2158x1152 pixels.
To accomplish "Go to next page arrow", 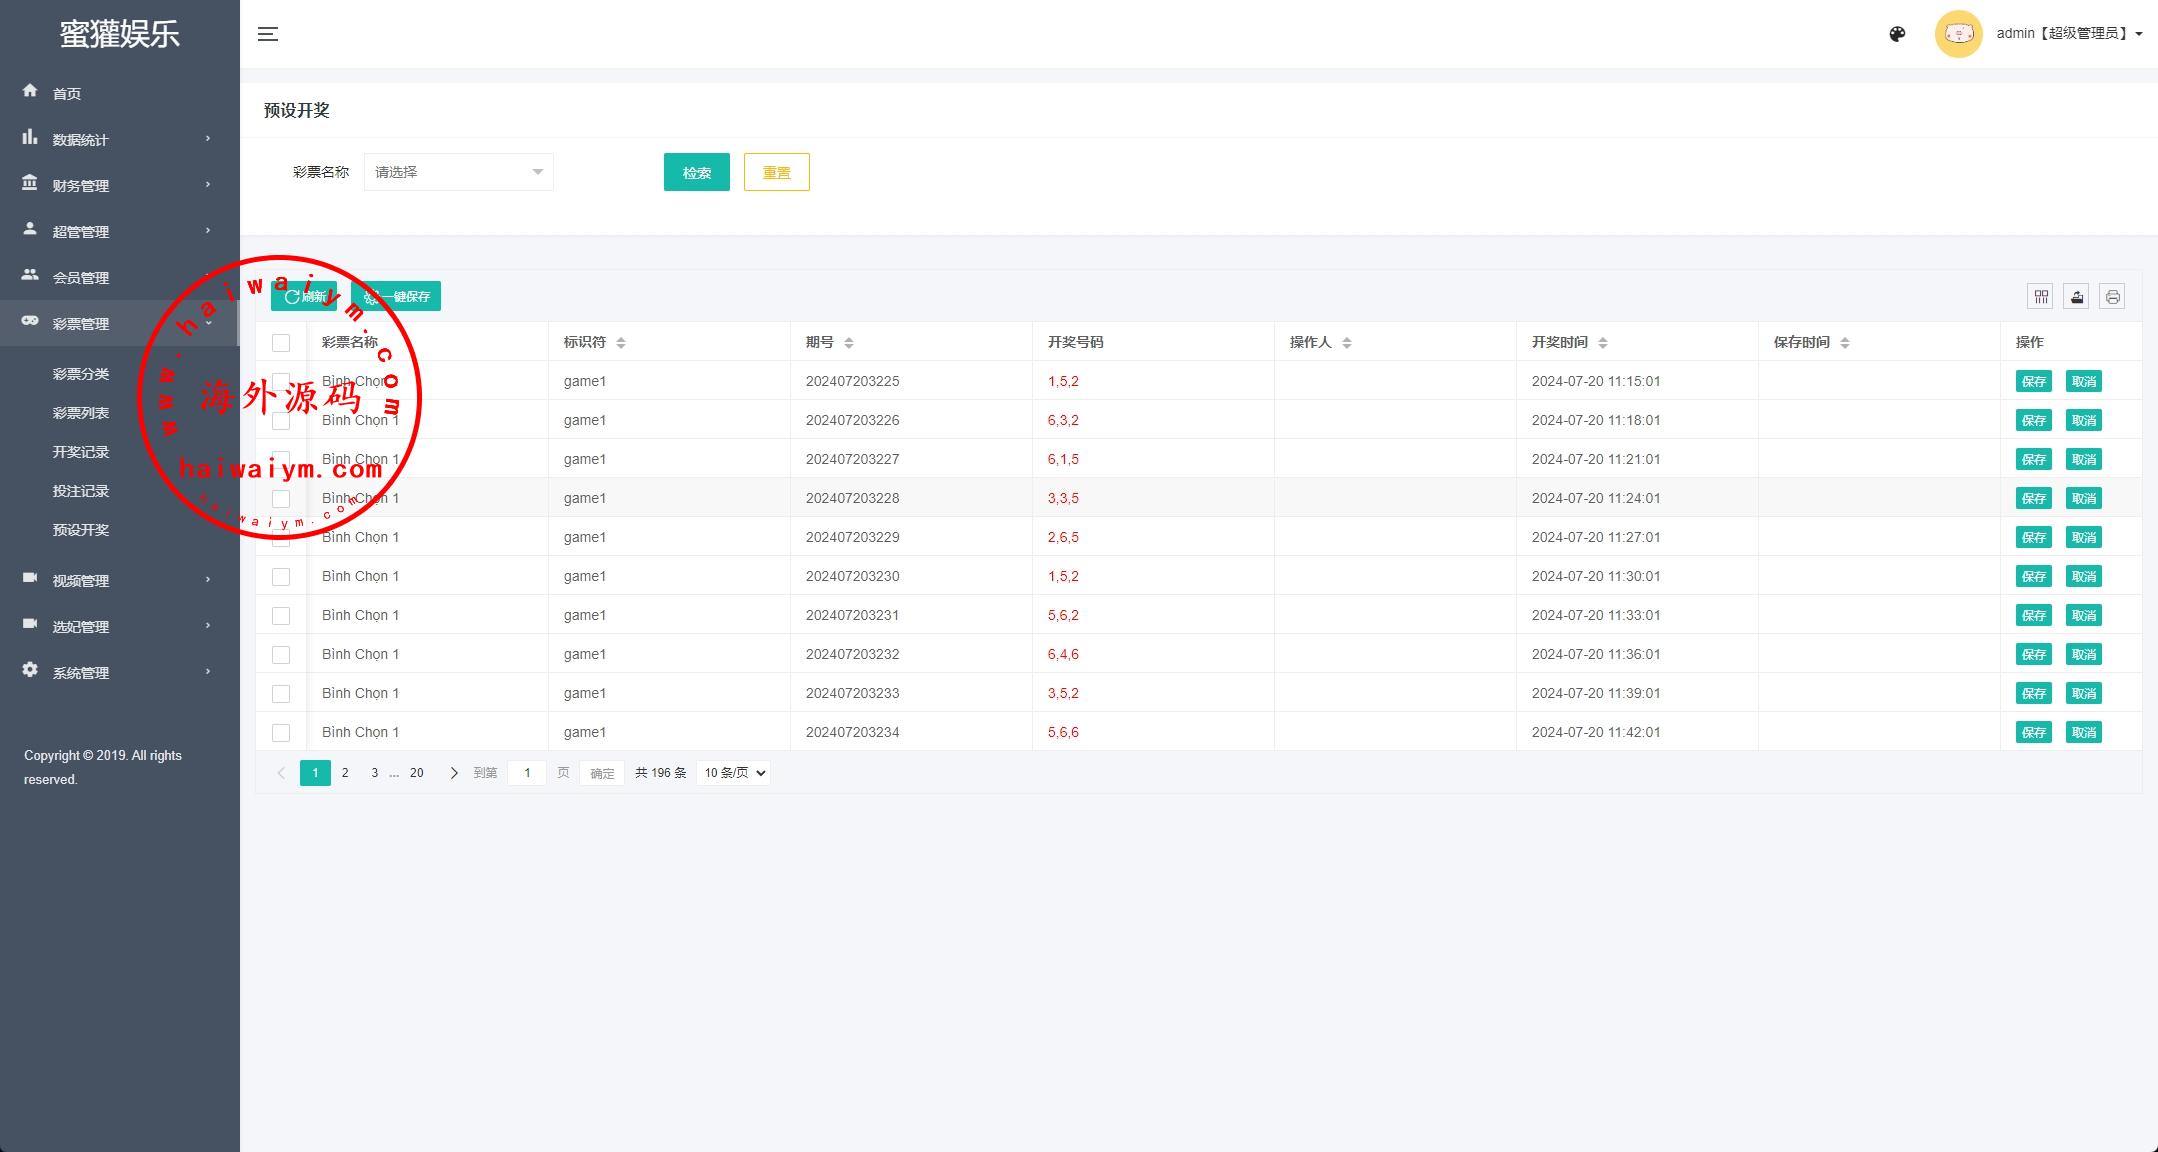I will 454,773.
